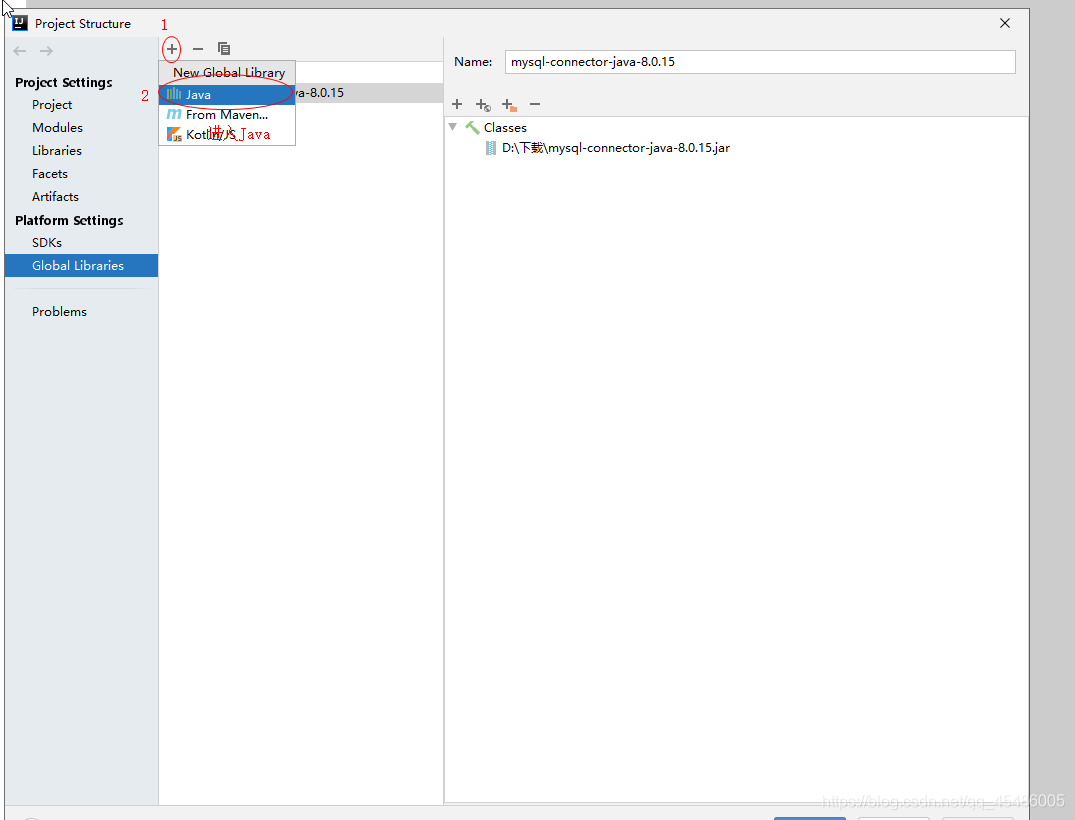Viewport: 1075px width, 820px height.
Task: Attach files from URL with plus-globe icon
Action: [483, 105]
